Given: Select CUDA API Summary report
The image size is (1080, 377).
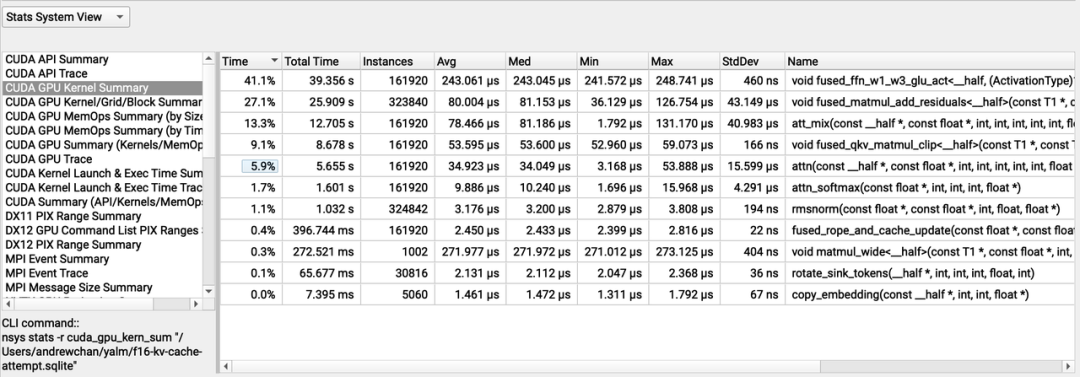Looking at the screenshot, I should tap(56, 59).
